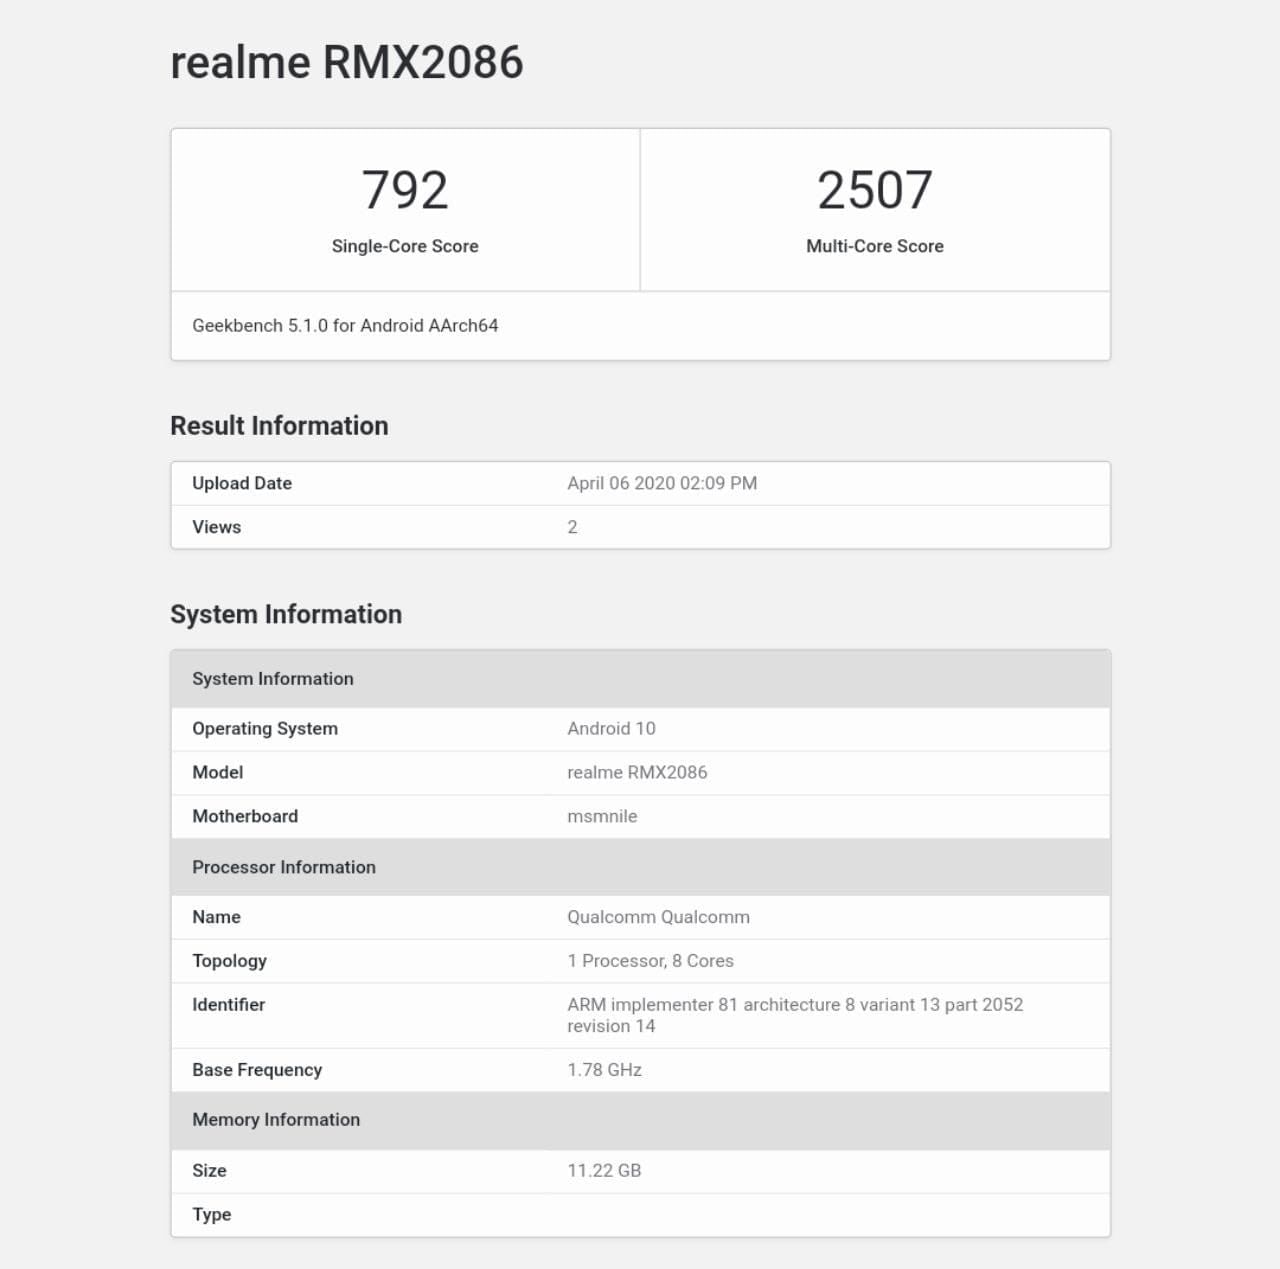Select the 11.22 GB memory value
Image resolution: width=1280 pixels, height=1269 pixels.
tap(604, 1171)
